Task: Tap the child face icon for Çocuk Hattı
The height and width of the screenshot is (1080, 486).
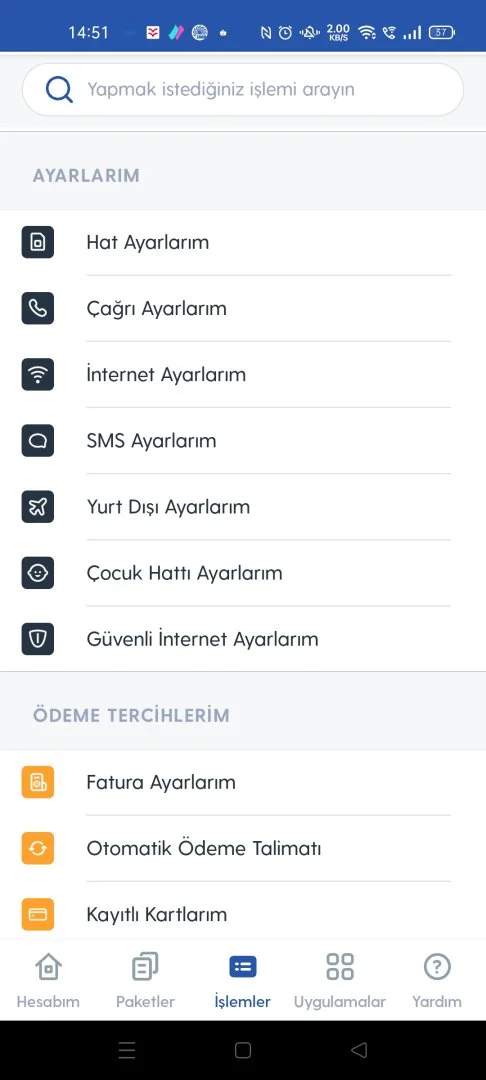Action: (x=38, y=573)
